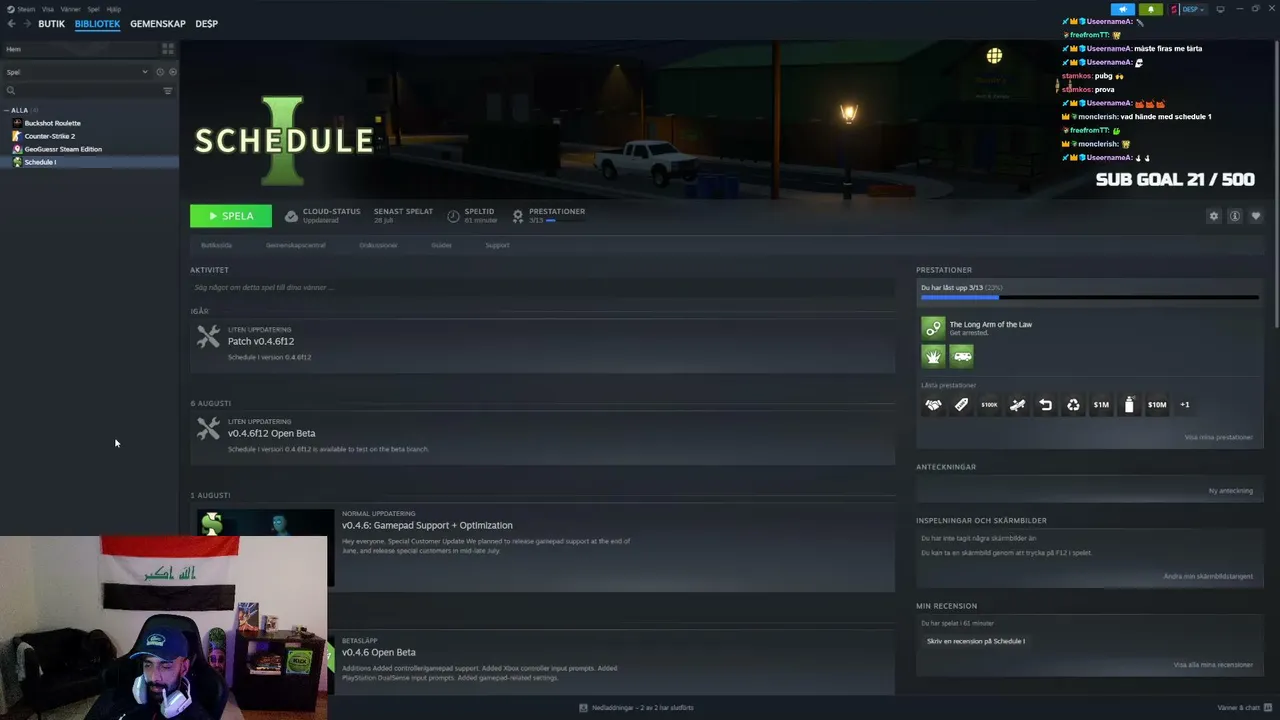Viewport: 1280px width, 720px height.
Task: Click the activity status input field
Action: 542,288
